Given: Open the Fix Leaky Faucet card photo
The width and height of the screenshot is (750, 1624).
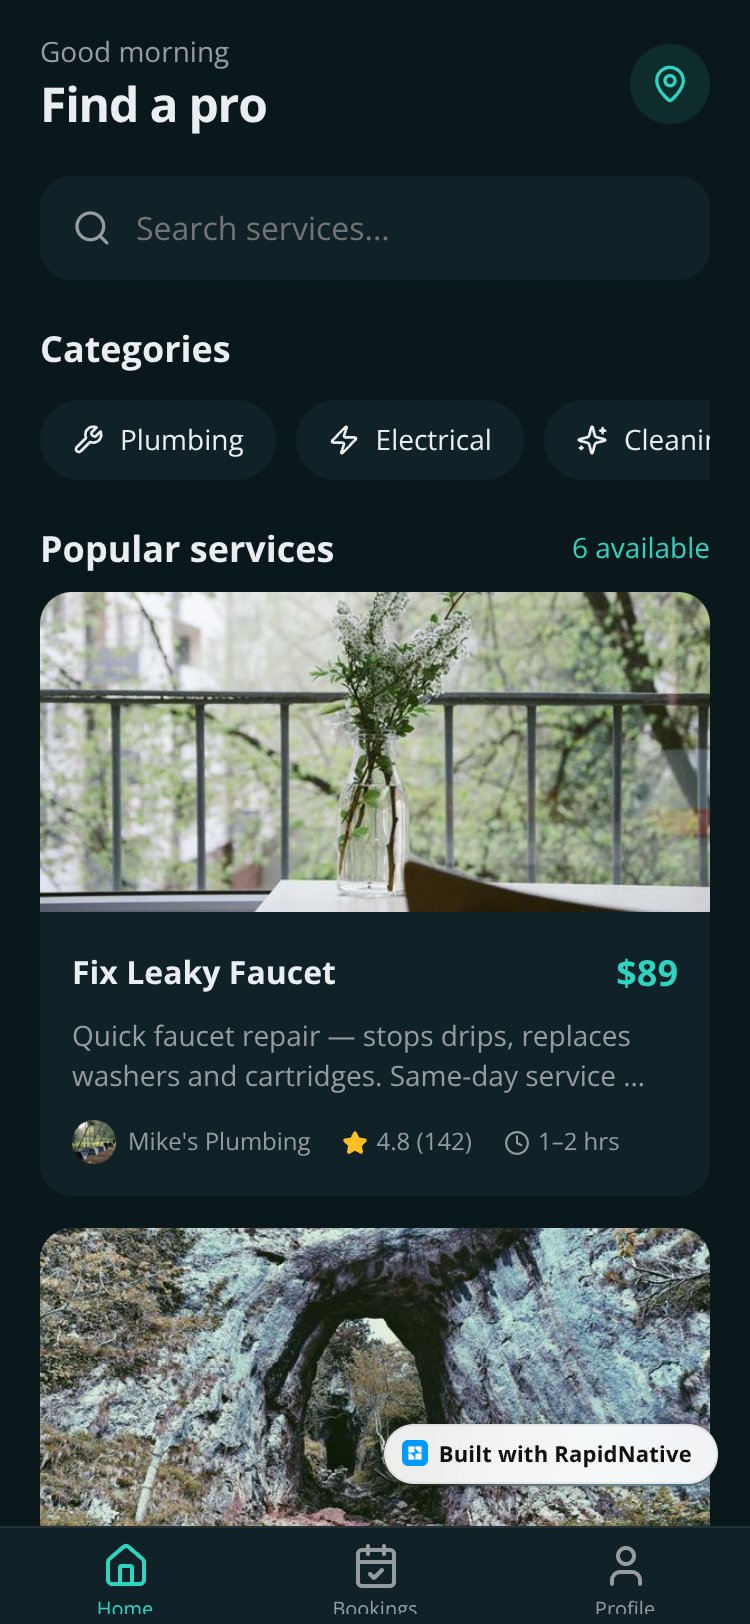Looking at the screenshot, I should 375,752.
